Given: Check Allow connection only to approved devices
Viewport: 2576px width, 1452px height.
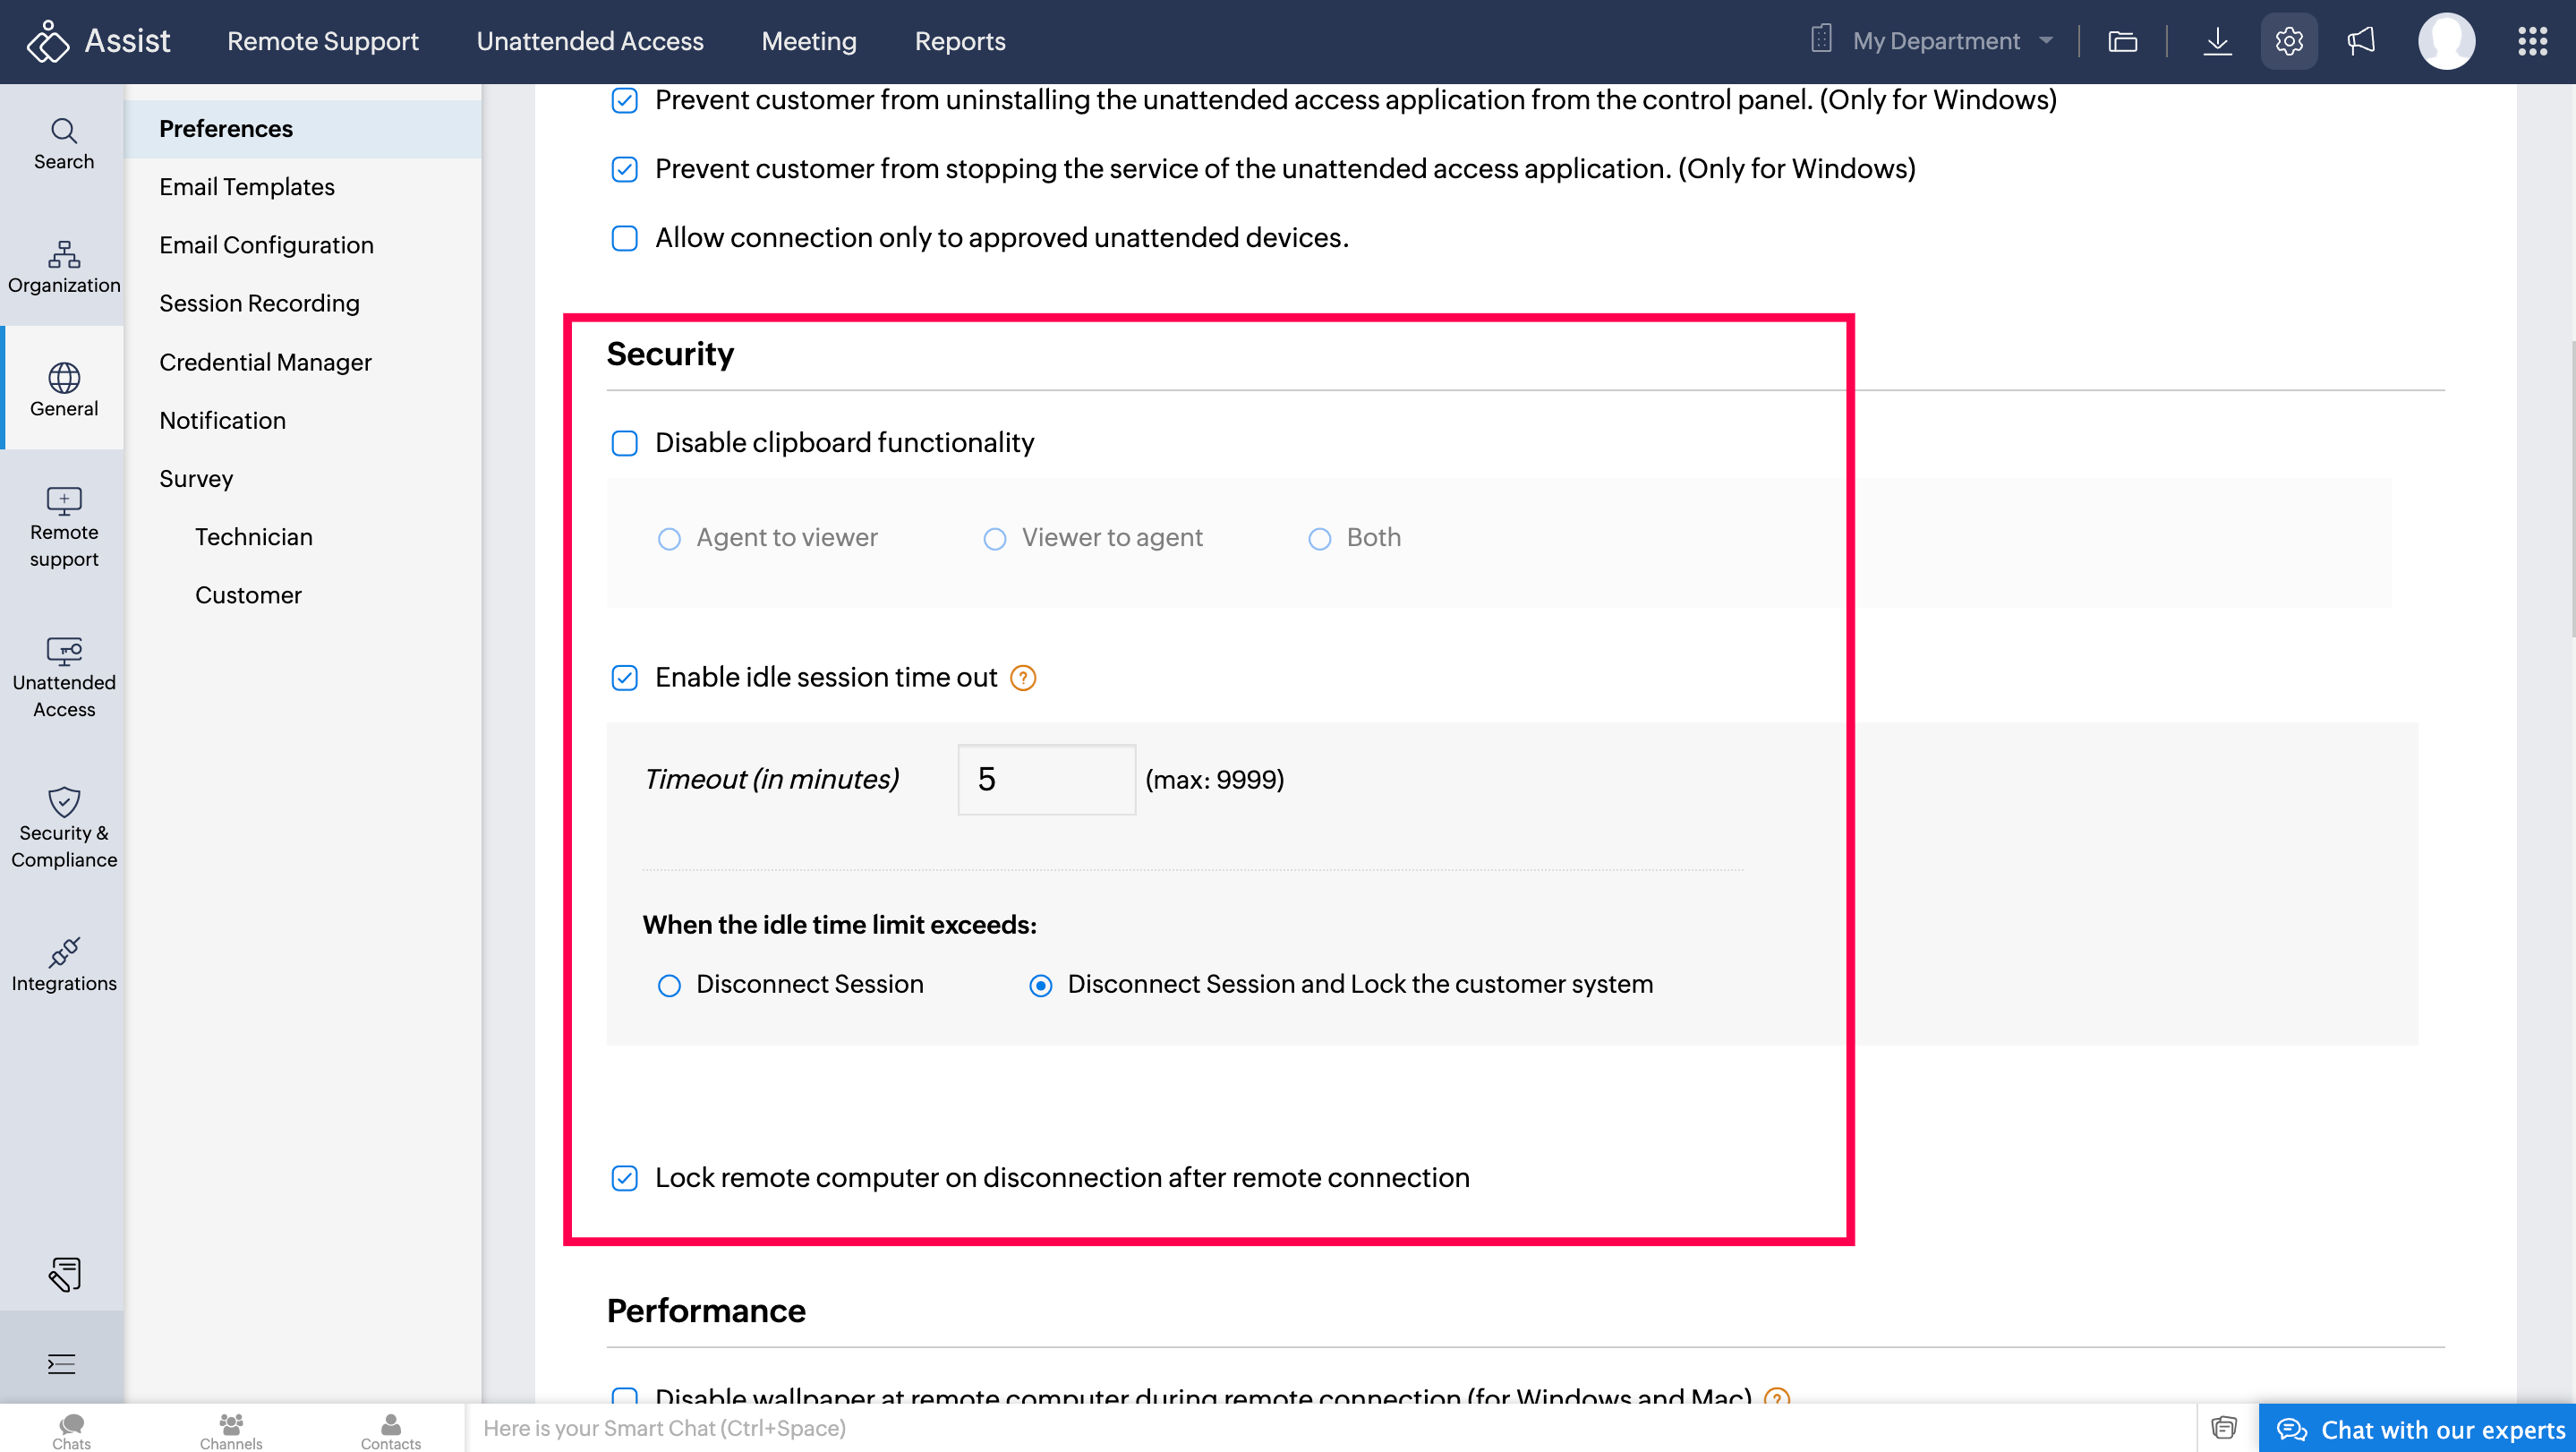Looking at the screenshot, I should 625,238.
